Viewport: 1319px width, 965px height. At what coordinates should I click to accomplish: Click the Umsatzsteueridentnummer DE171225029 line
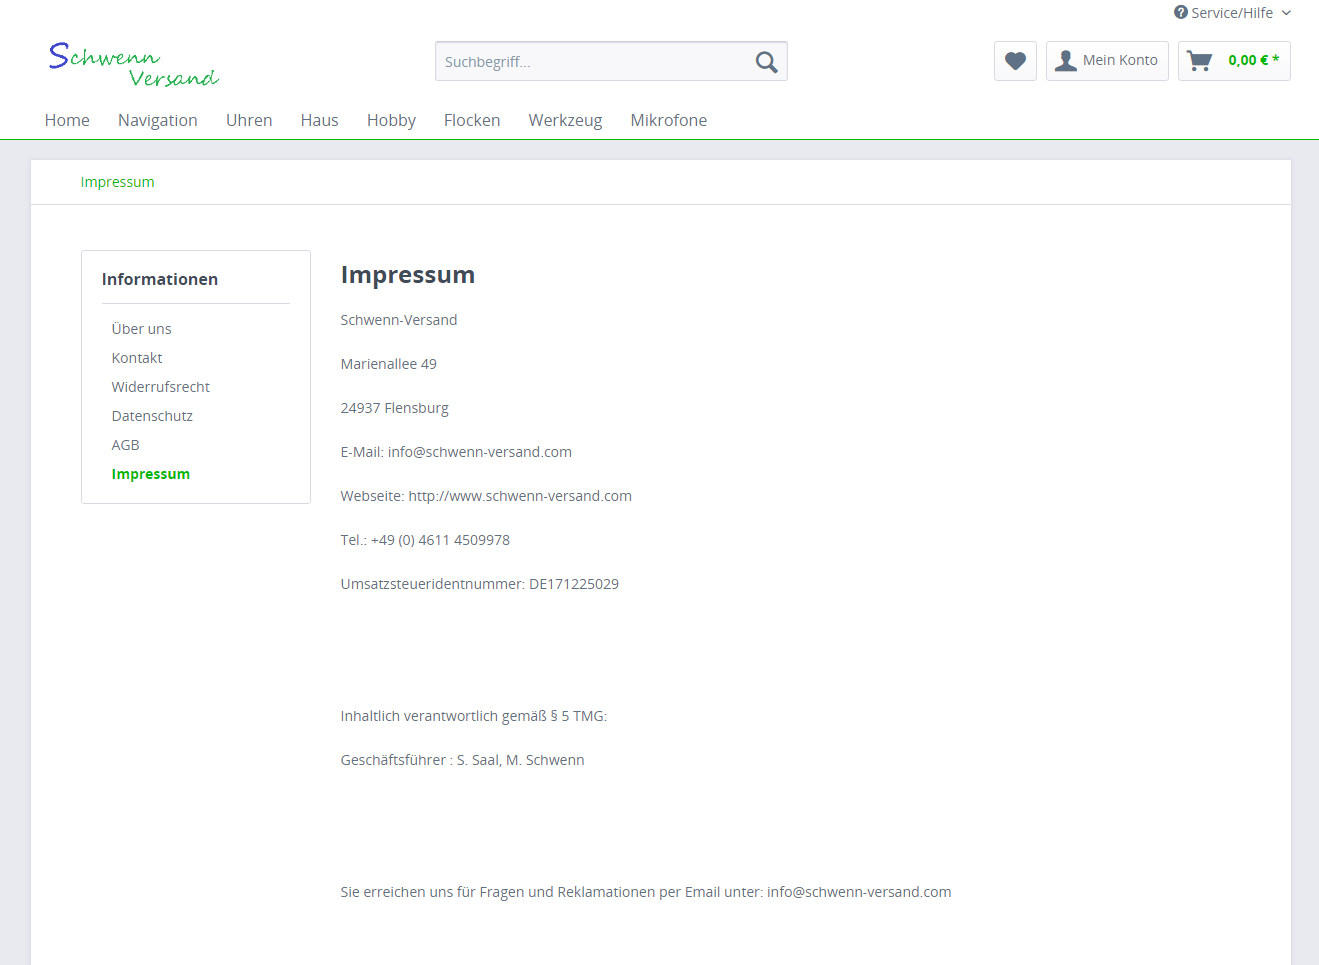click(480, 584)
